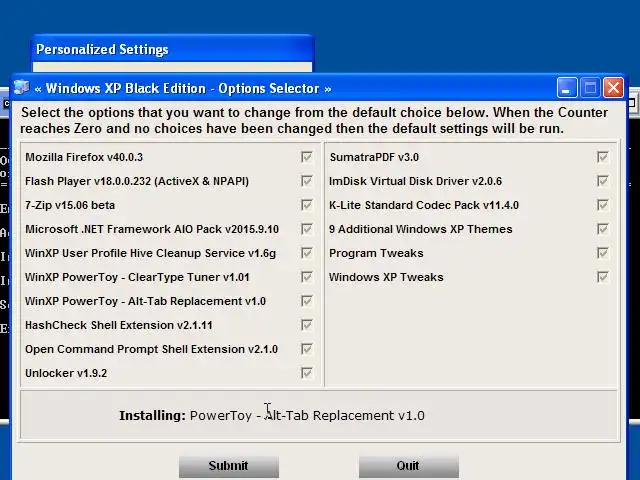Toggle ClearType Tuner v1.01 checkbox
Image resolution: width=640 pixels, height=480 pixels.
click(307, 277)
